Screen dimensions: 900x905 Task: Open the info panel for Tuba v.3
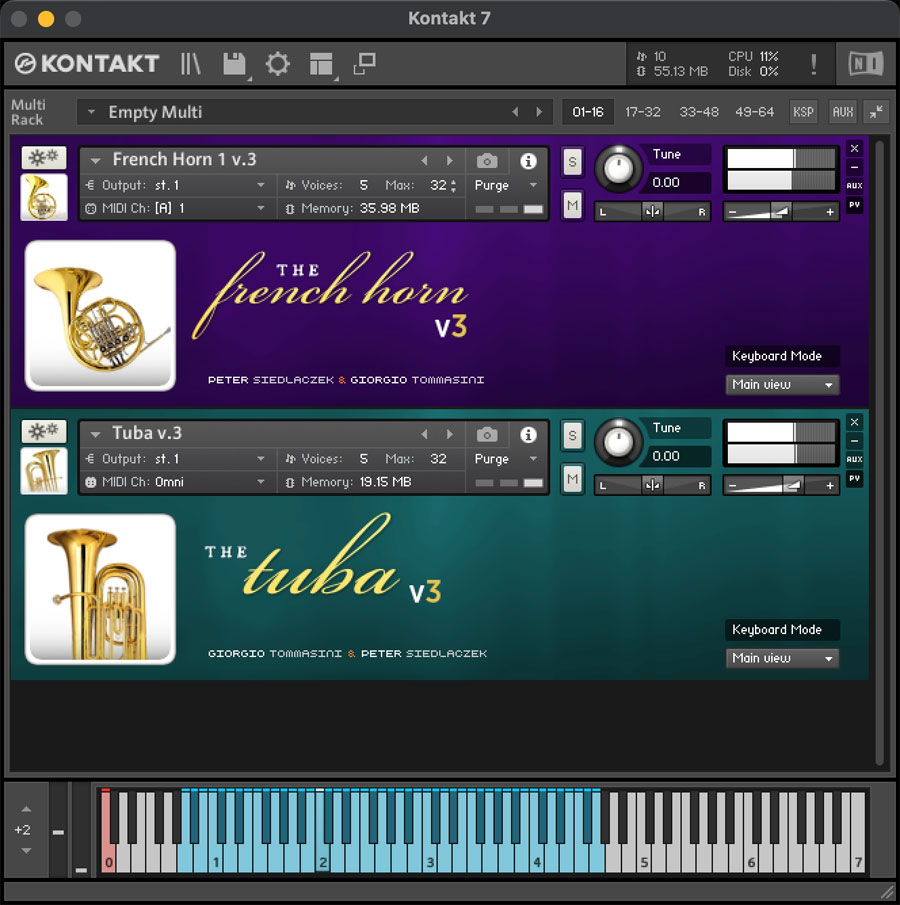point(528,434)
